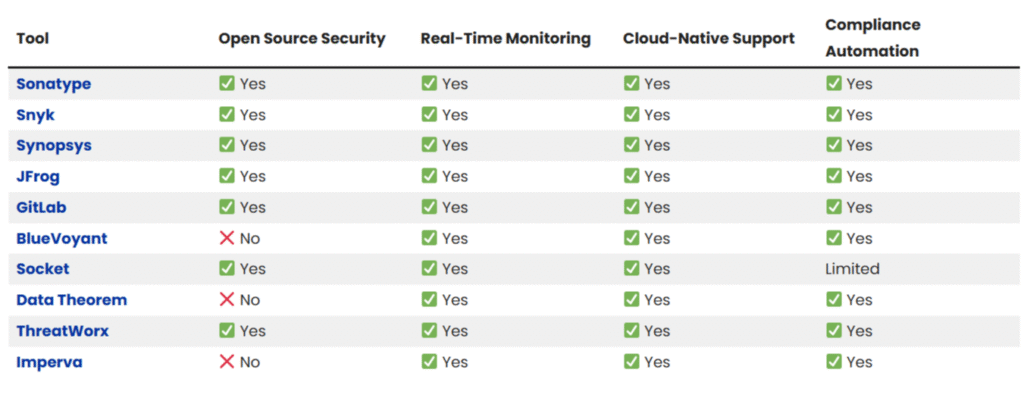Select 'Yes' under Real-Time Monitoring for GitLab

[x=455, y=208]
